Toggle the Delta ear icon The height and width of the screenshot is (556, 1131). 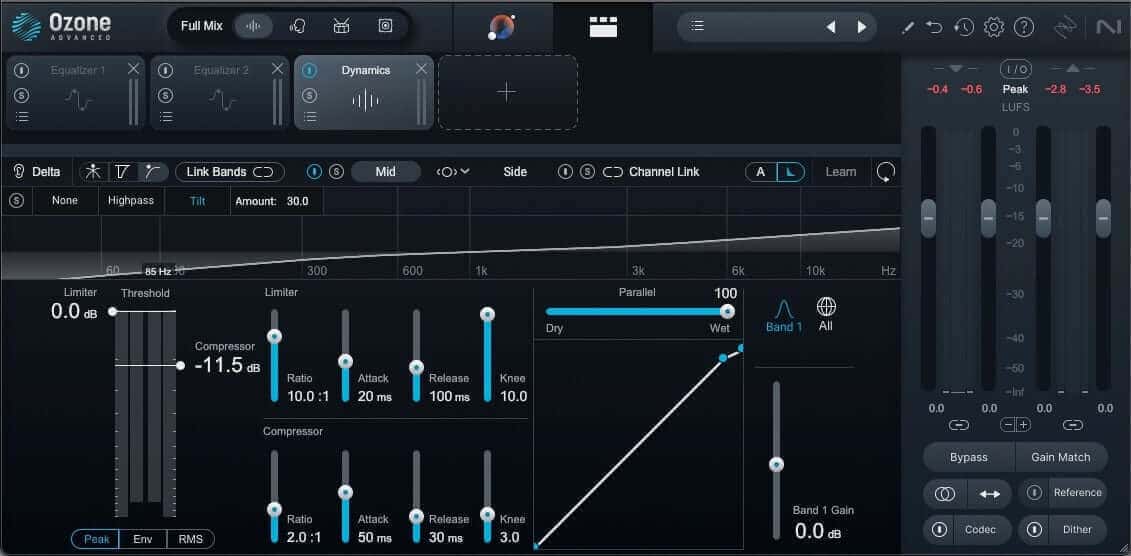click(x=19, y=172)
